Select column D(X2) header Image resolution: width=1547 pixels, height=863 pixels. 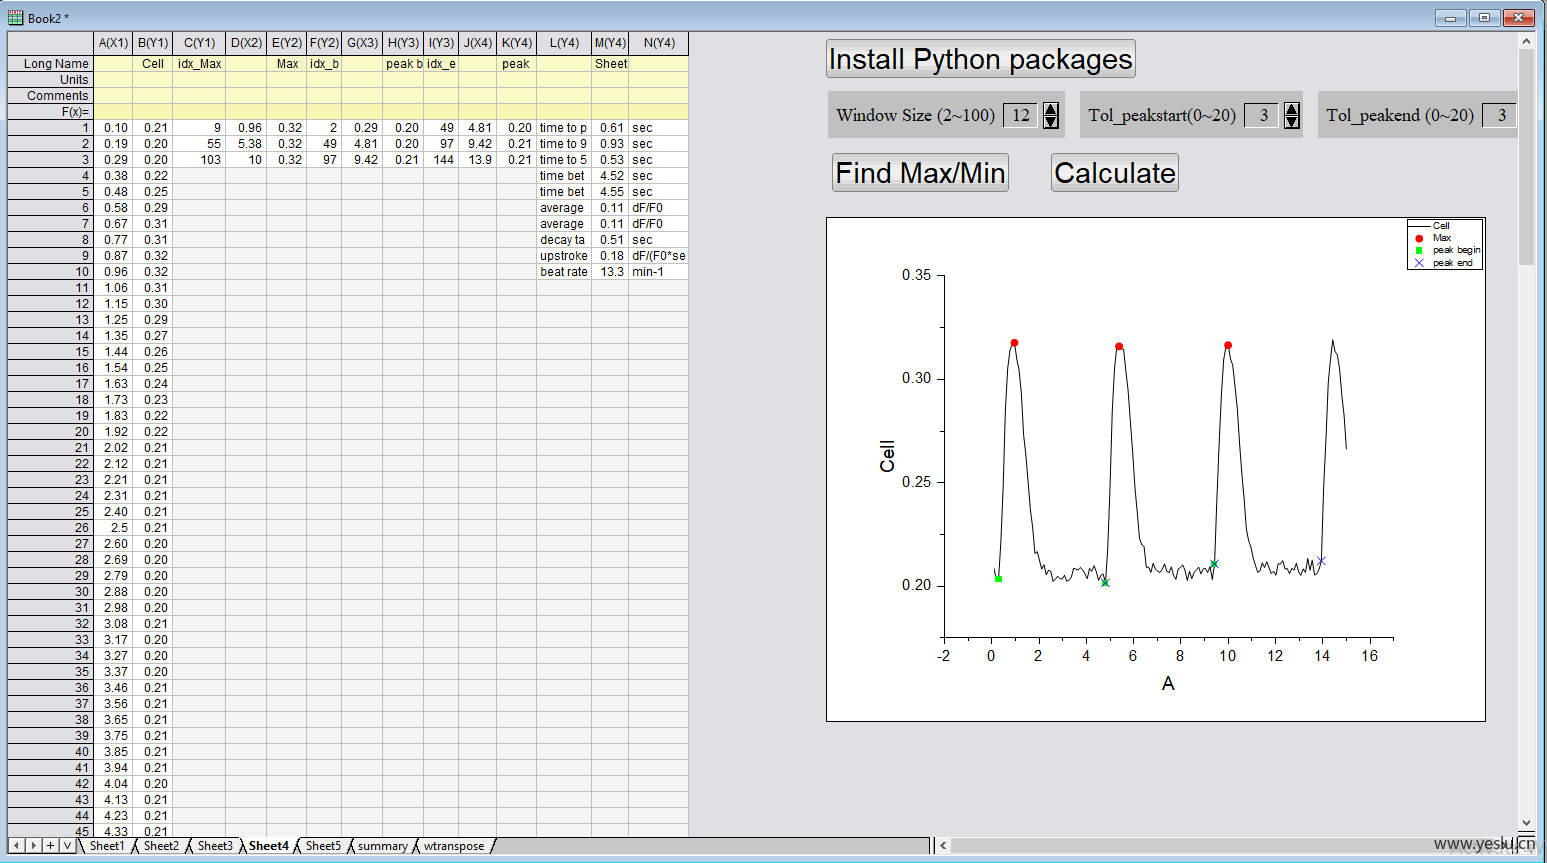(x=246, y=43)
